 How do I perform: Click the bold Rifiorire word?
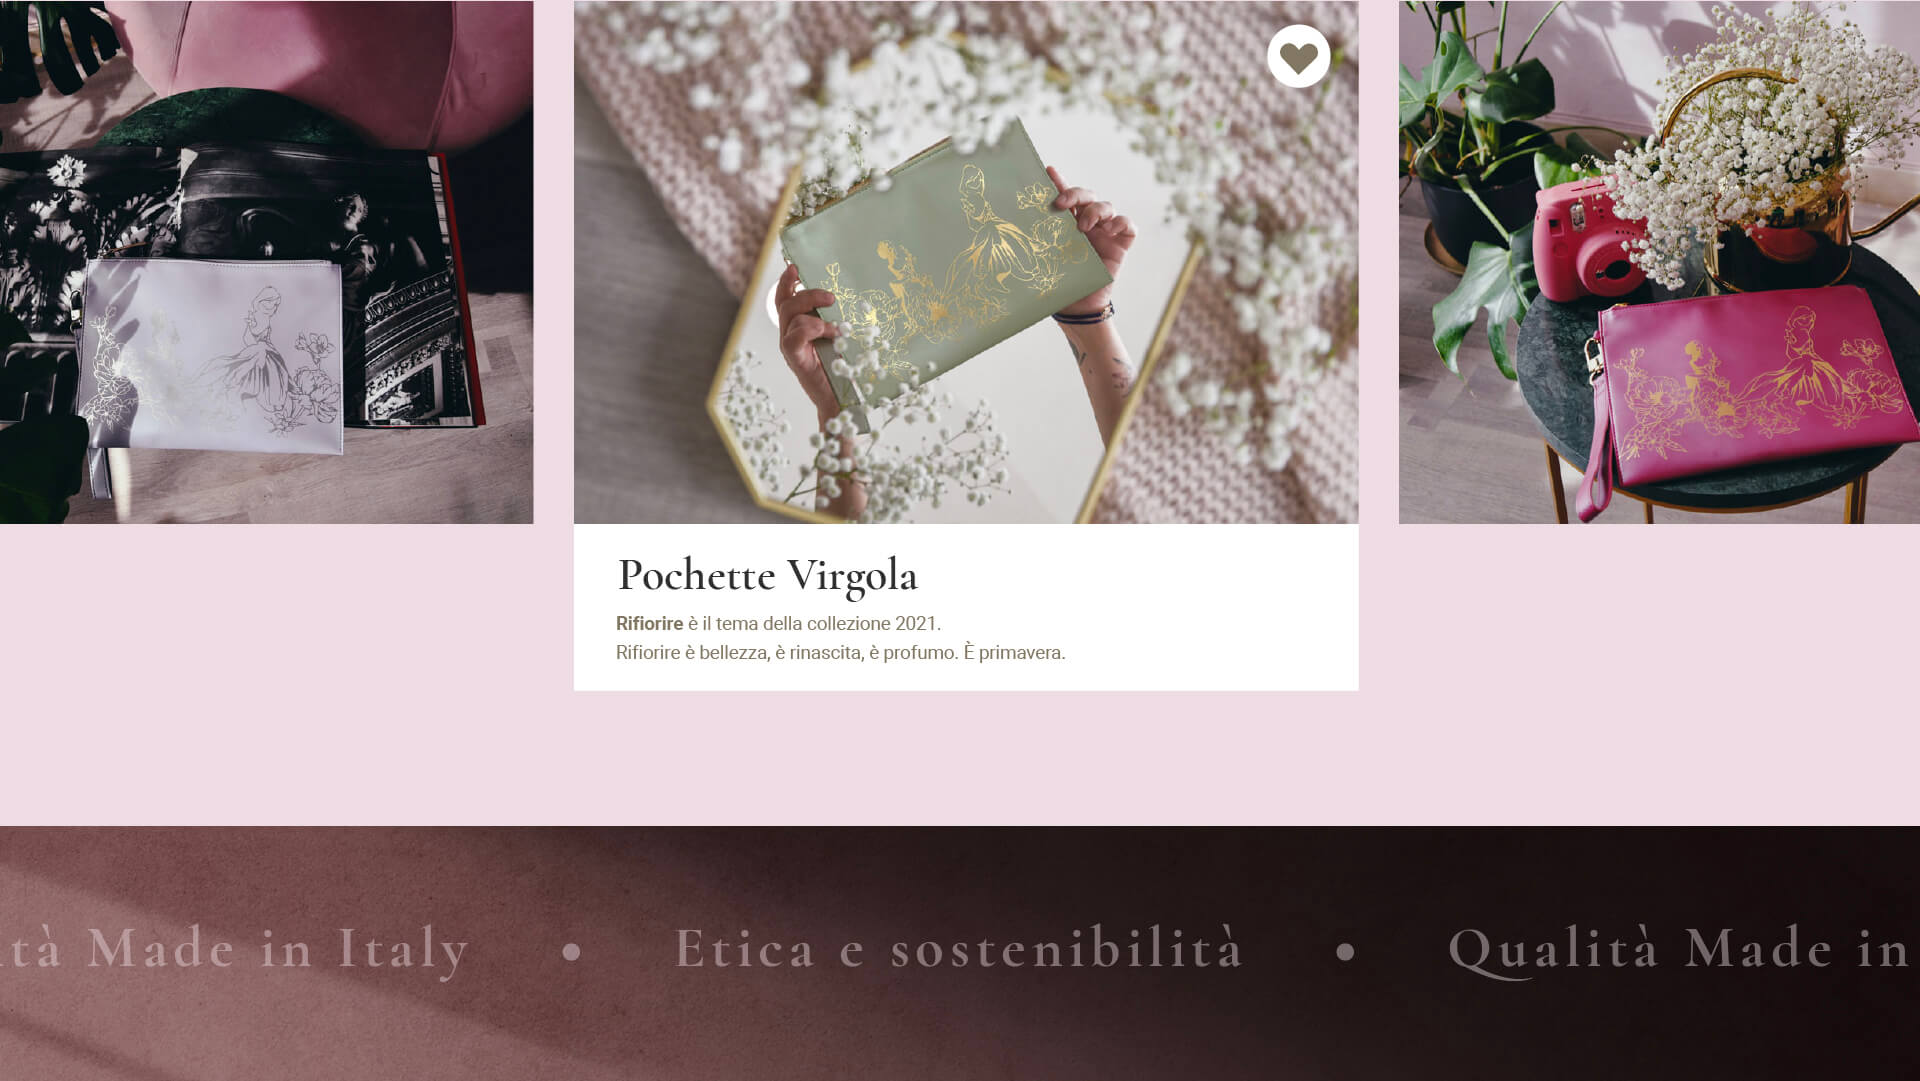click(x=649, y=623)
